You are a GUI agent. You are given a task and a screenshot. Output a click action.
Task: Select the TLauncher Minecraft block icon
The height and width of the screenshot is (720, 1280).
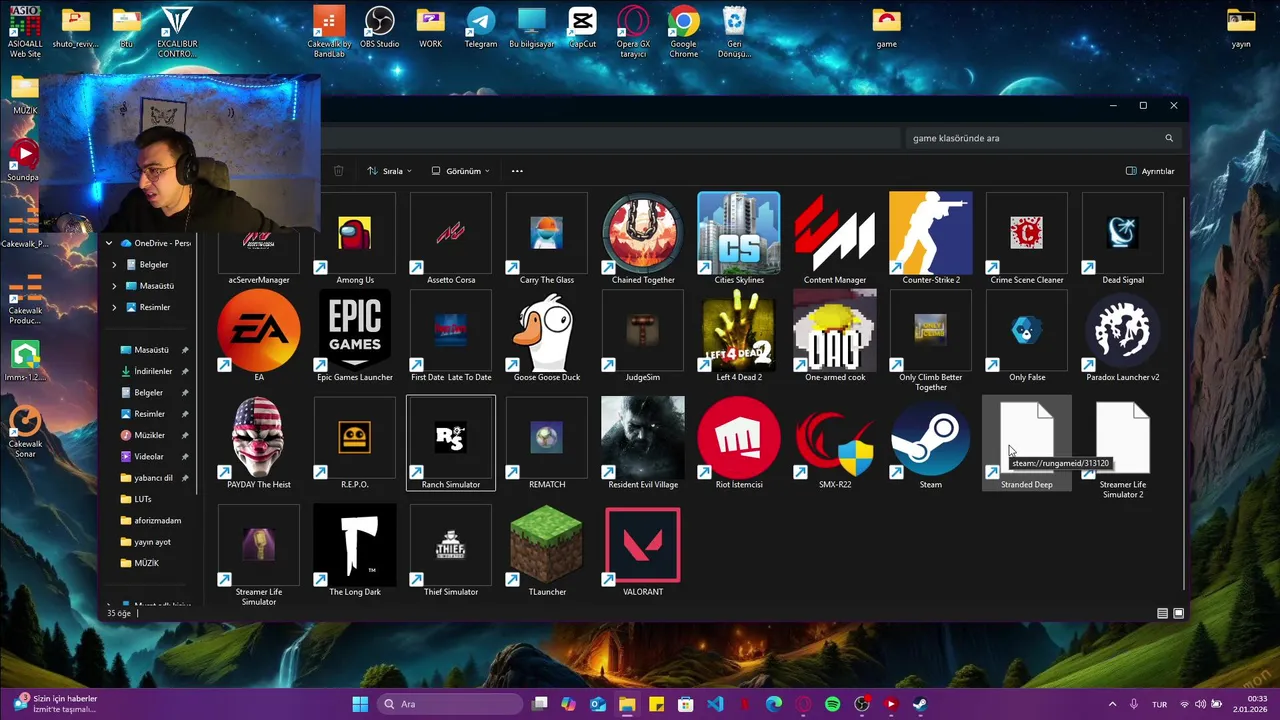click(x=547, y=544)
